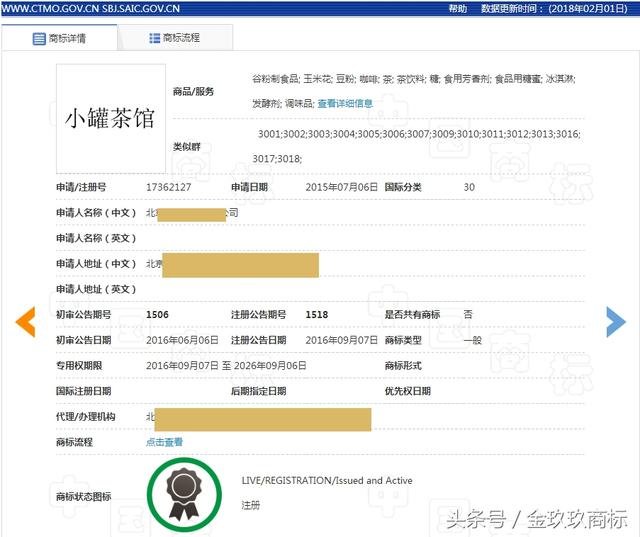The image size is (640, 537).
Task: Click the 申请/注册号 label
Action: coord(81,187)
